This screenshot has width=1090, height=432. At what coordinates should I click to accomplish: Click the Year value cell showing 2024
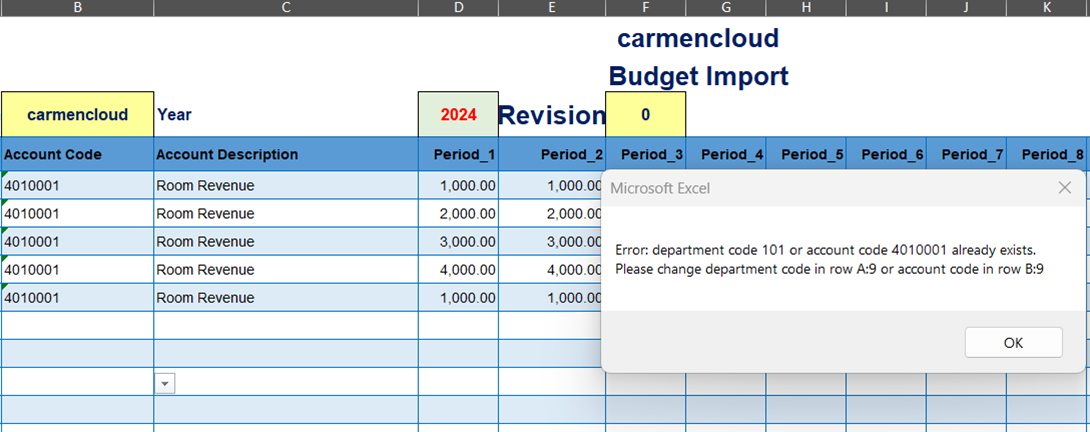458,115
